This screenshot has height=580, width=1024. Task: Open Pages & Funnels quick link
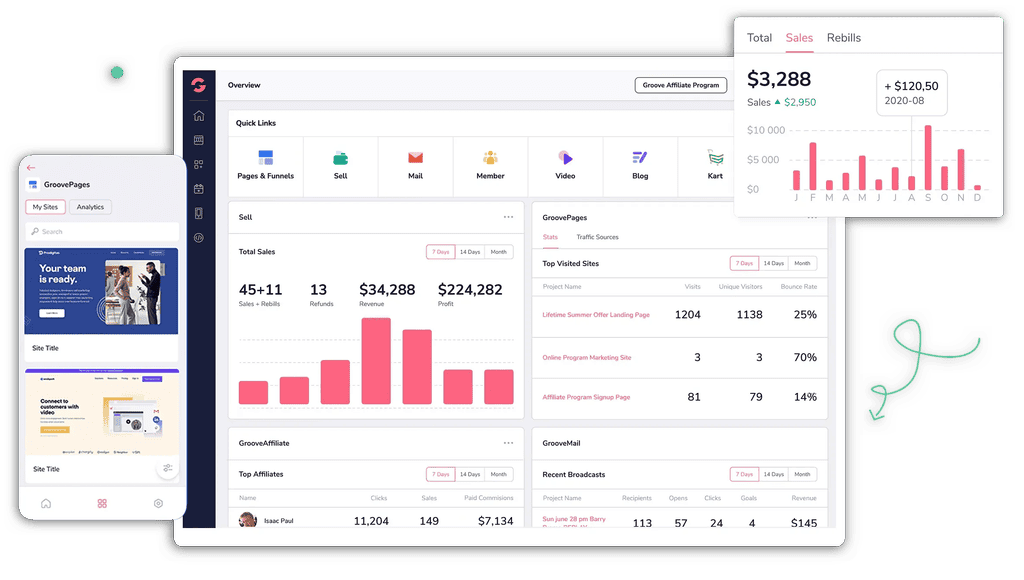tap(266, 166)
